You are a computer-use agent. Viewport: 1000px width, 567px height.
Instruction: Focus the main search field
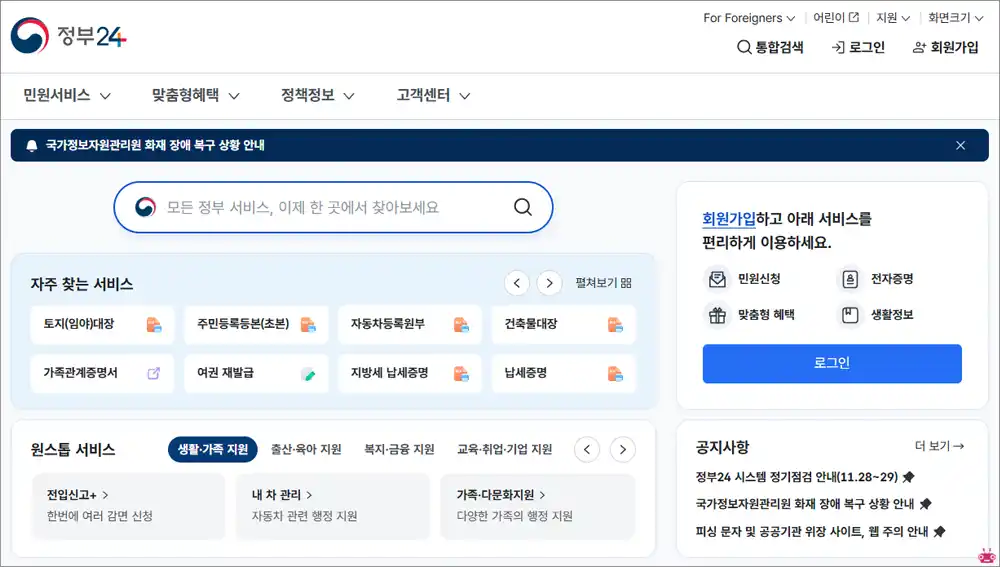tap(334, 207)
